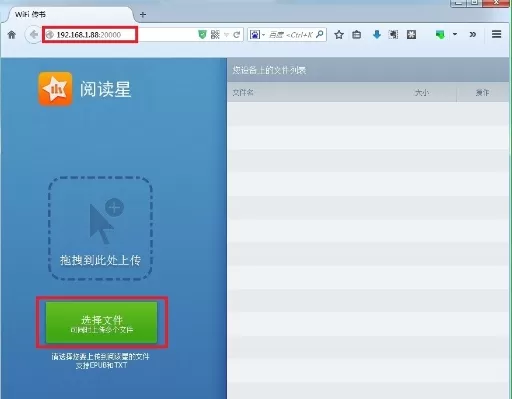Bookmark this page with star icon
The width and height of the screenshot is (512, 399).
[x=339, y=34]
